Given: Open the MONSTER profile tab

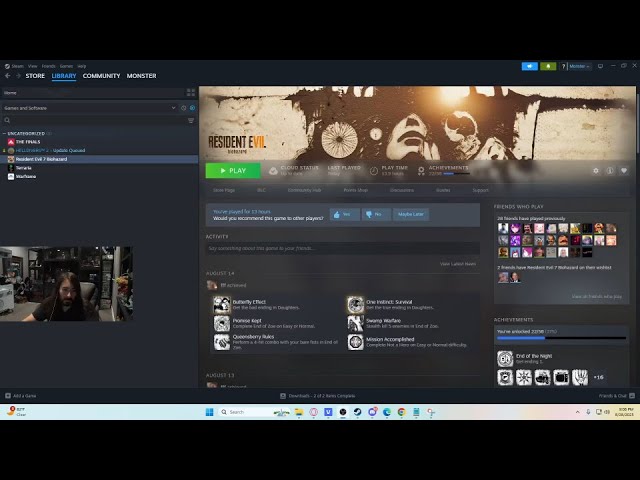Looking at the screenshot, I should [x=141, y=76].
